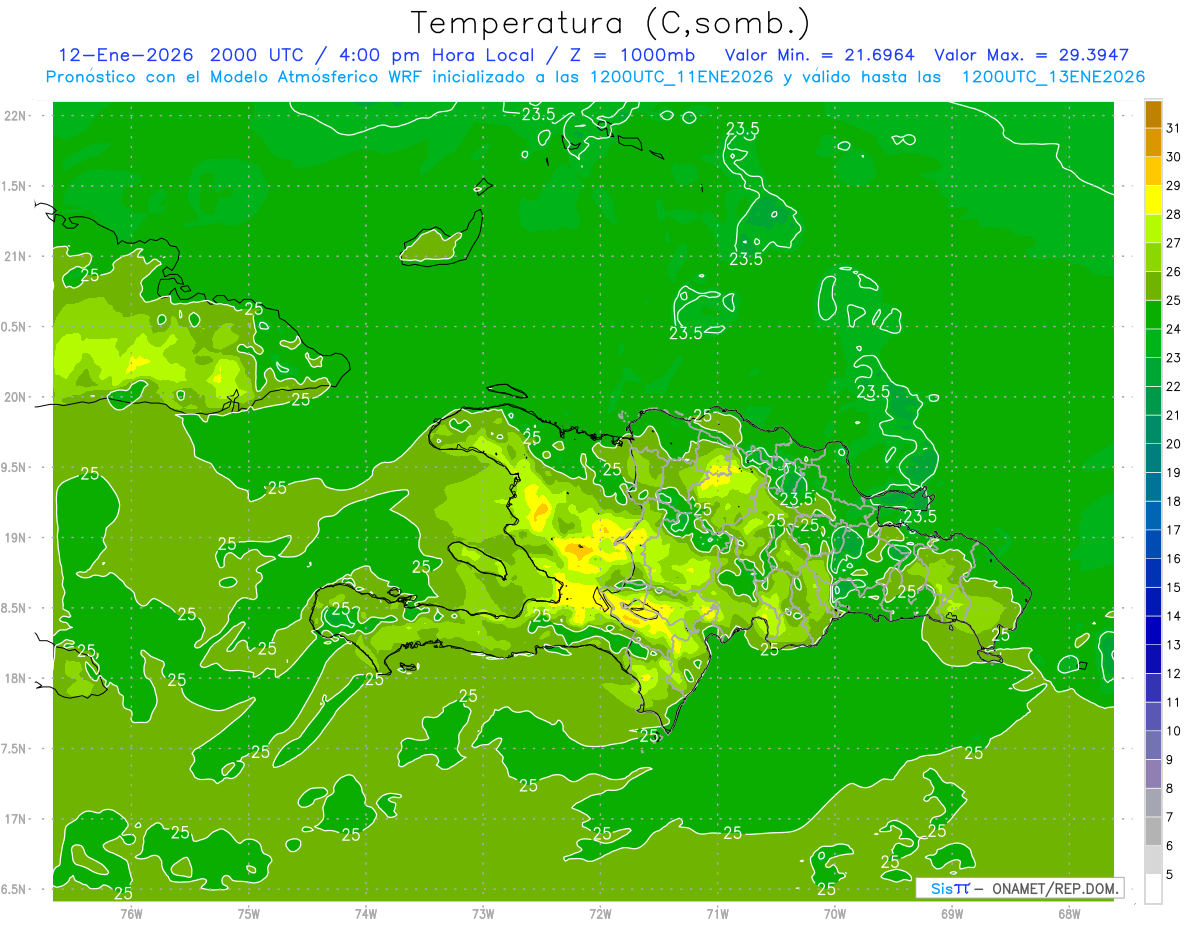Click the "Valor Min. = 21.6964" value
This screenshot has width=1200, height=927.
point(820,54)
